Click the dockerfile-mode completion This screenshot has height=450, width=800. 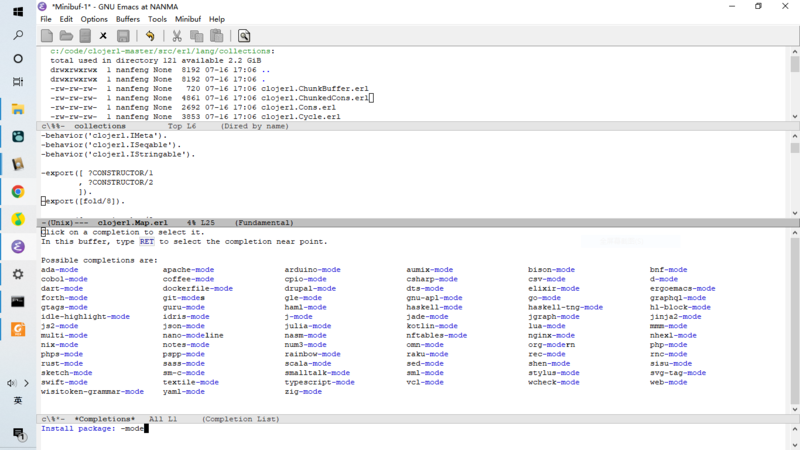(197, 288)
